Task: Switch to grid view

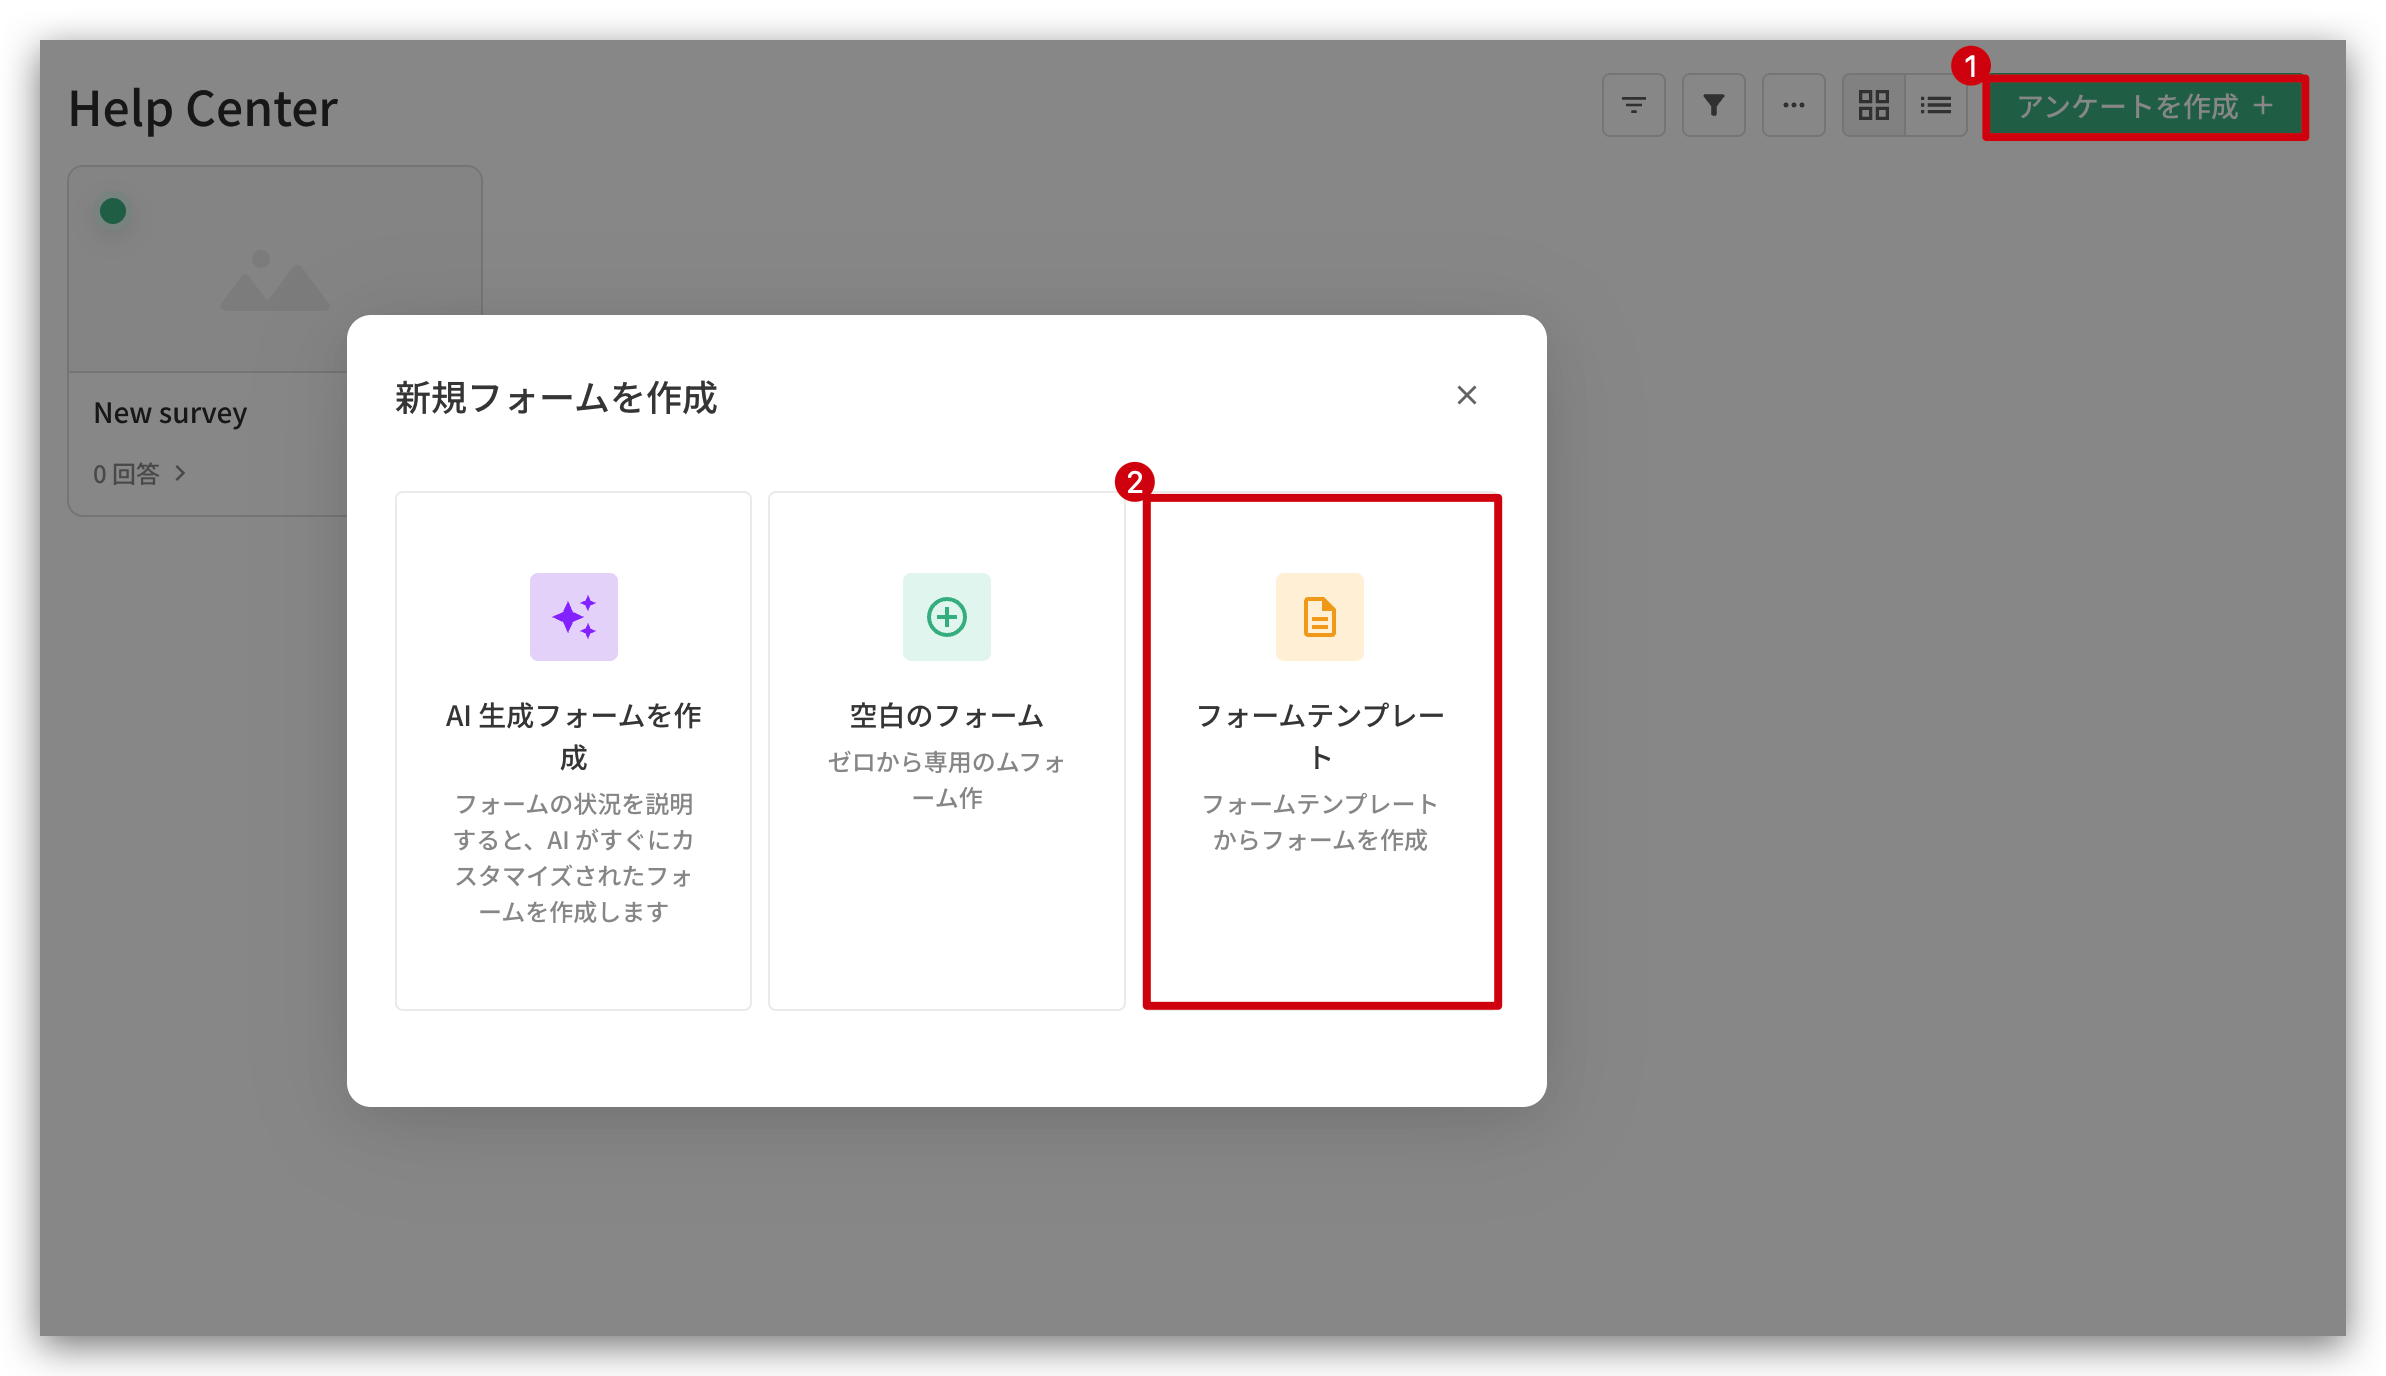Action: coord(1873,105)
